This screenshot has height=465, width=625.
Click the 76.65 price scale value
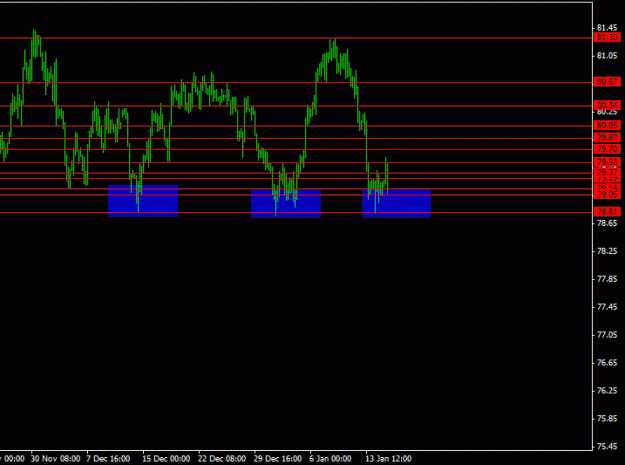point(607,363)
